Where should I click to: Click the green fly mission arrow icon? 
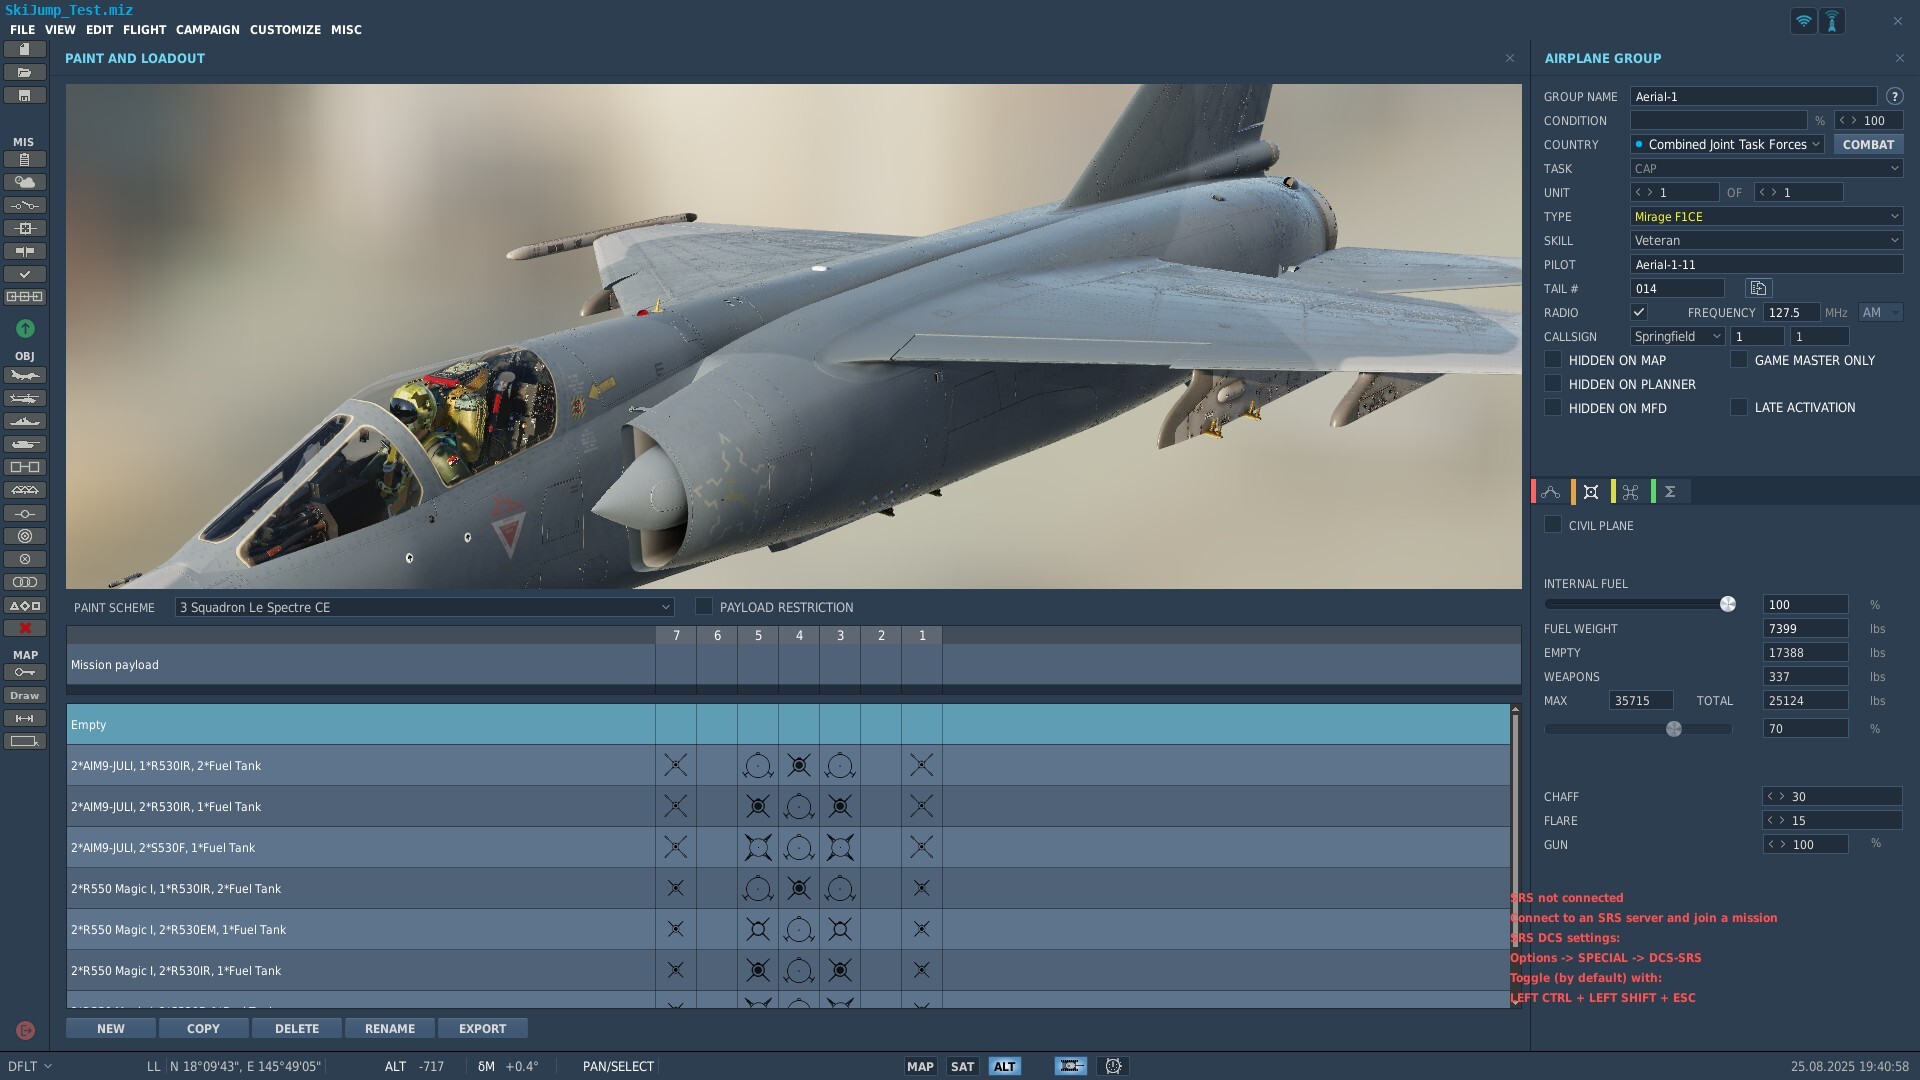[25, 328]
